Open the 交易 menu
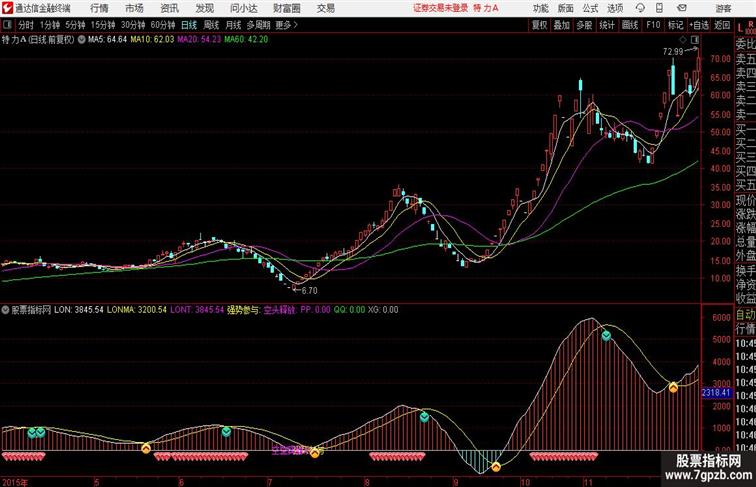 tap(325, 8)
